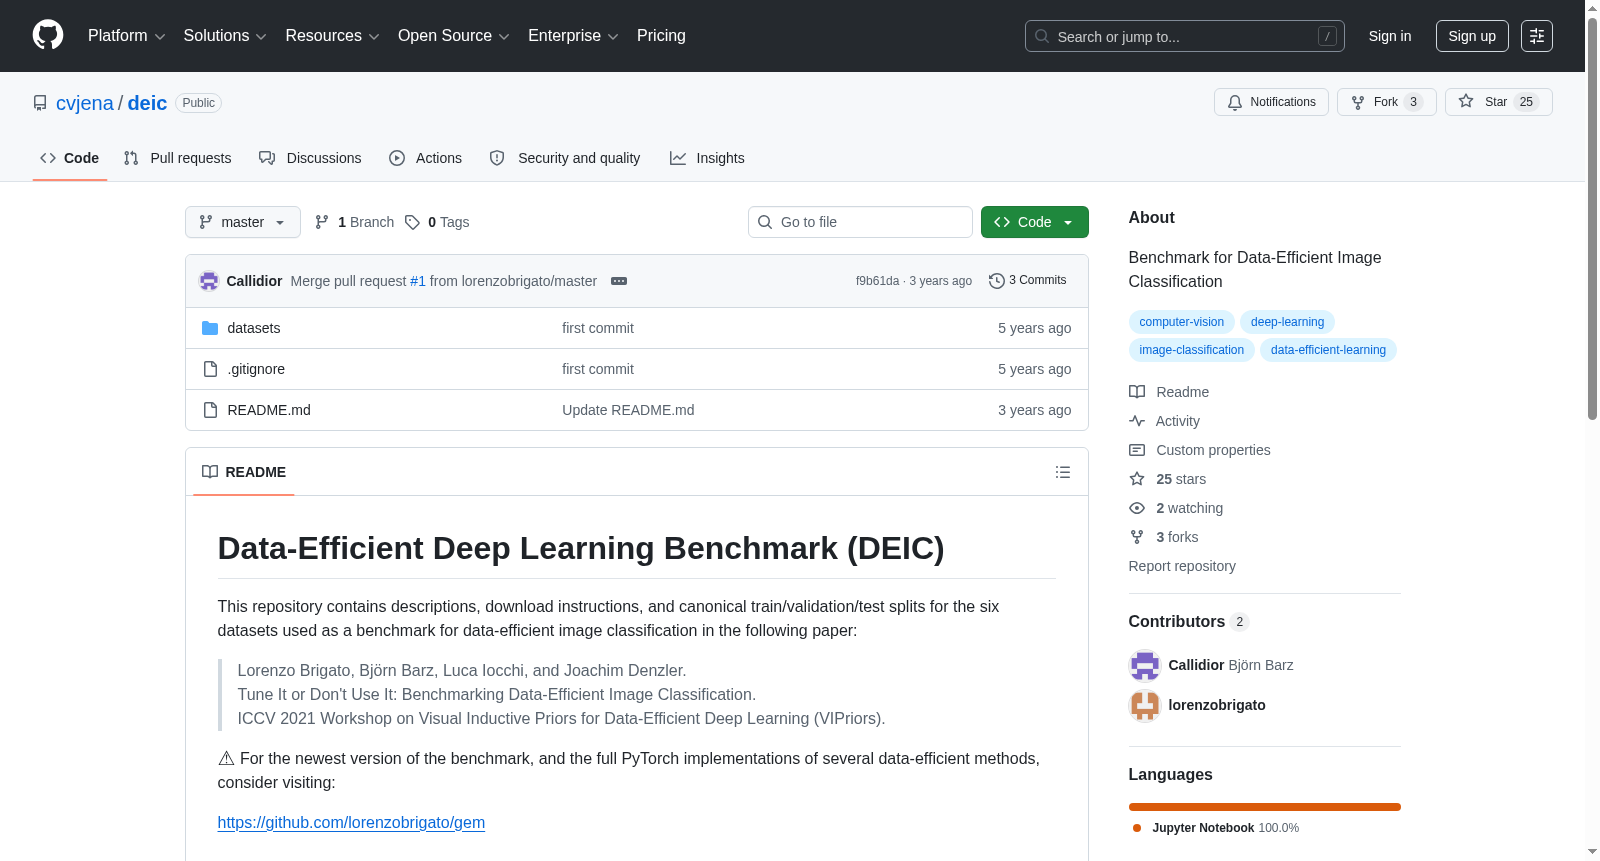Click the datasets folder icon

(210, 328)
